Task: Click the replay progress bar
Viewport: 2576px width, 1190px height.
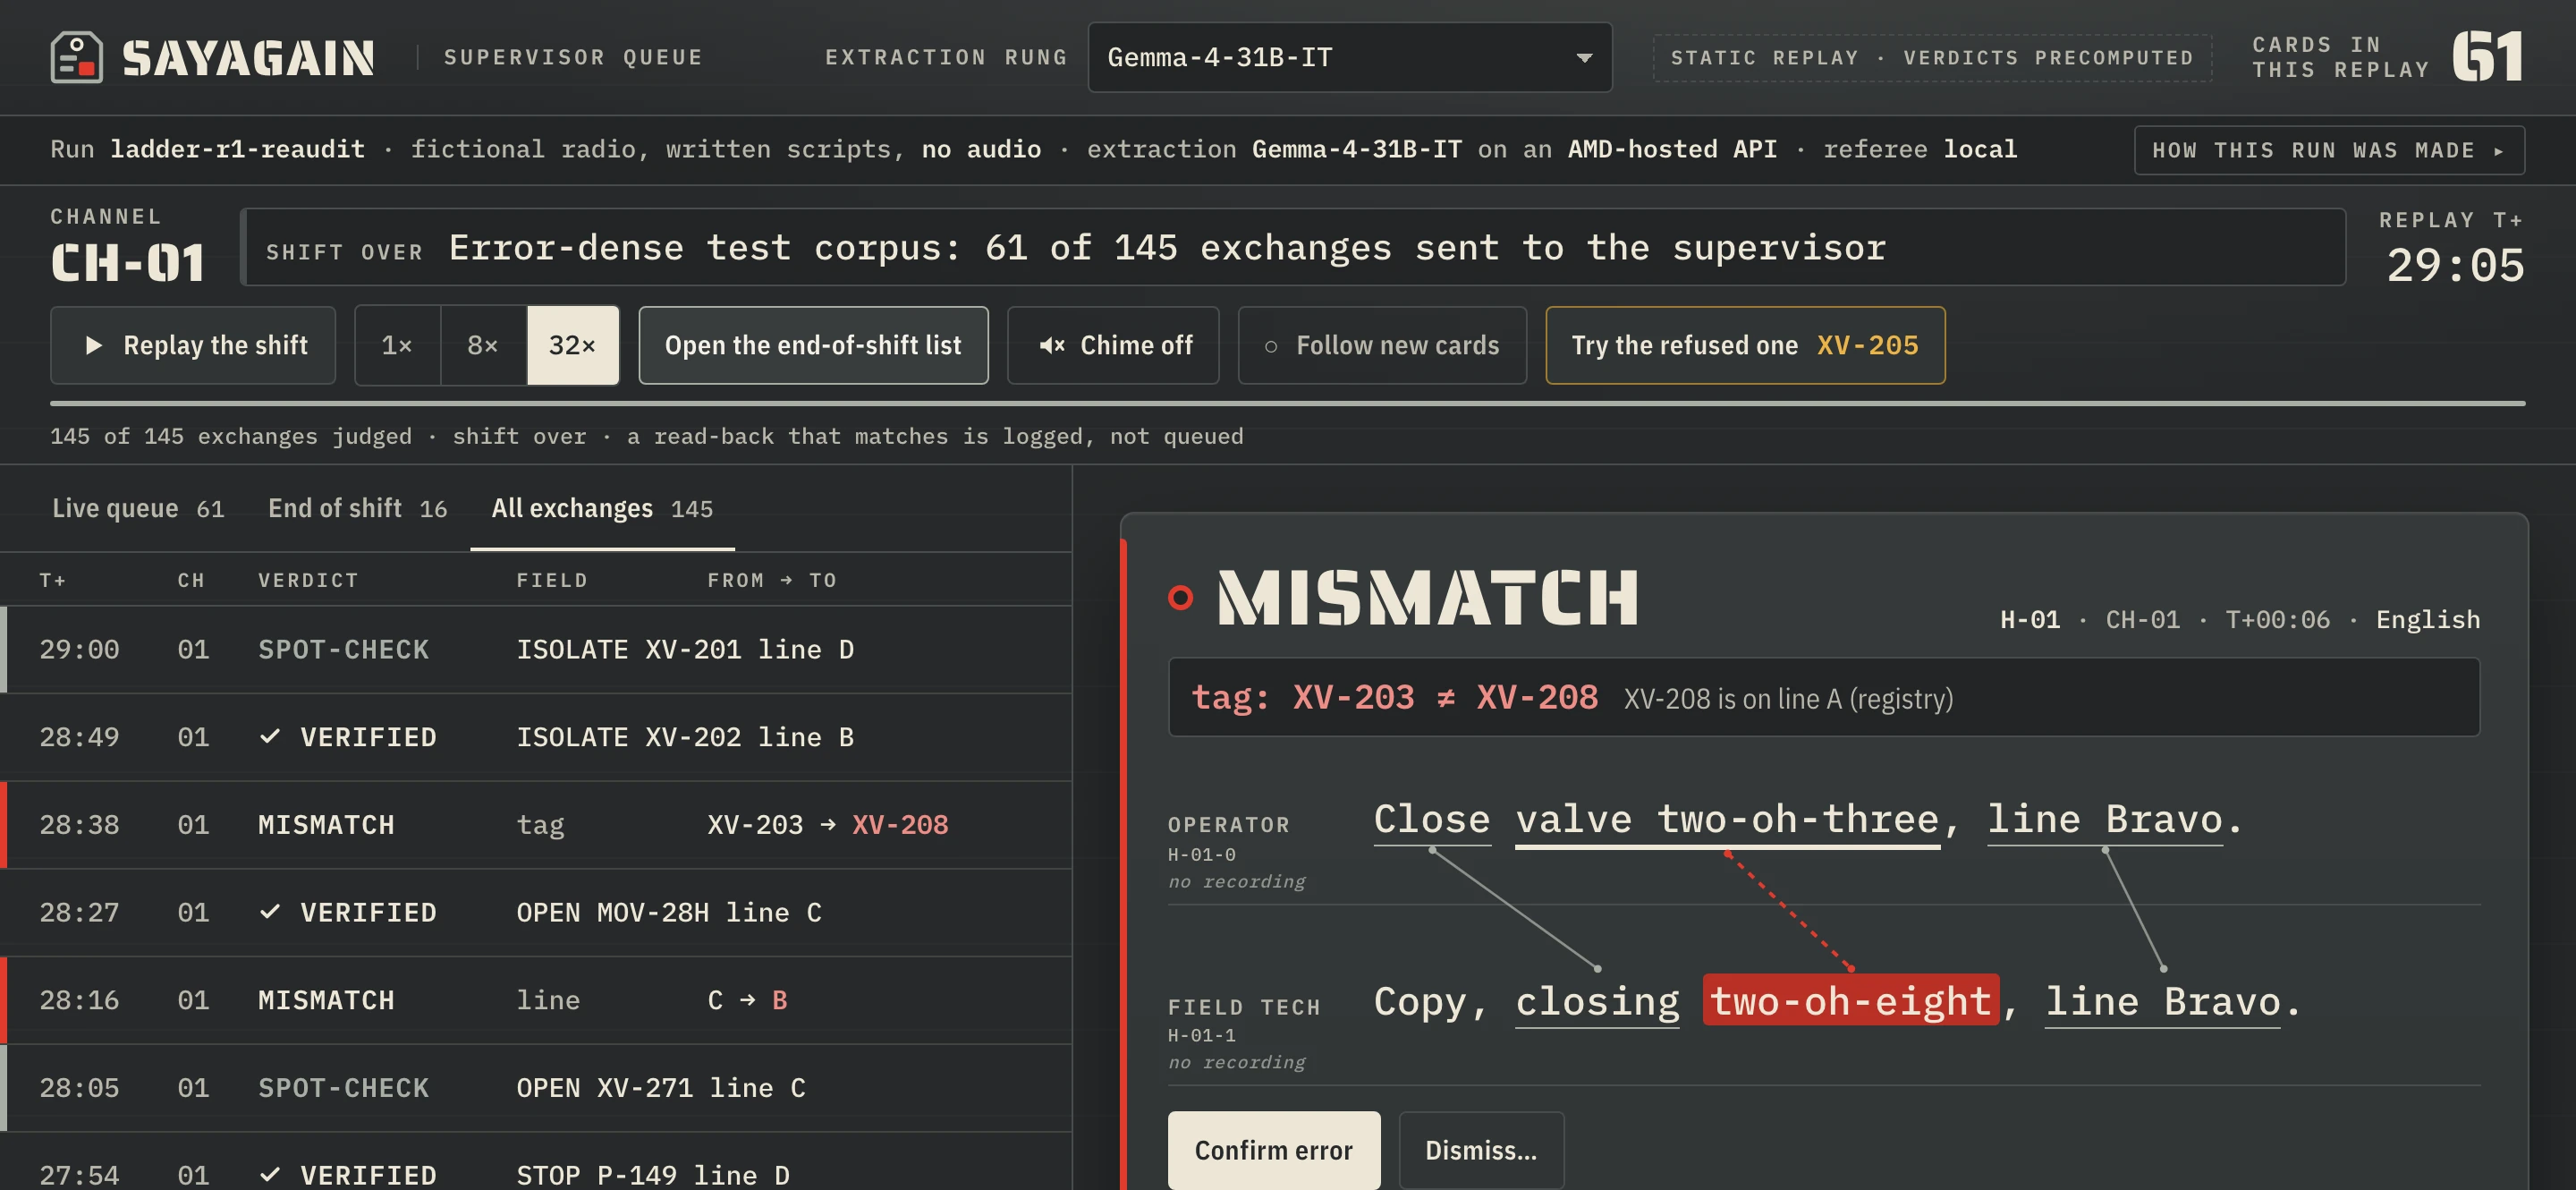Action: (x=1287, y=403)
